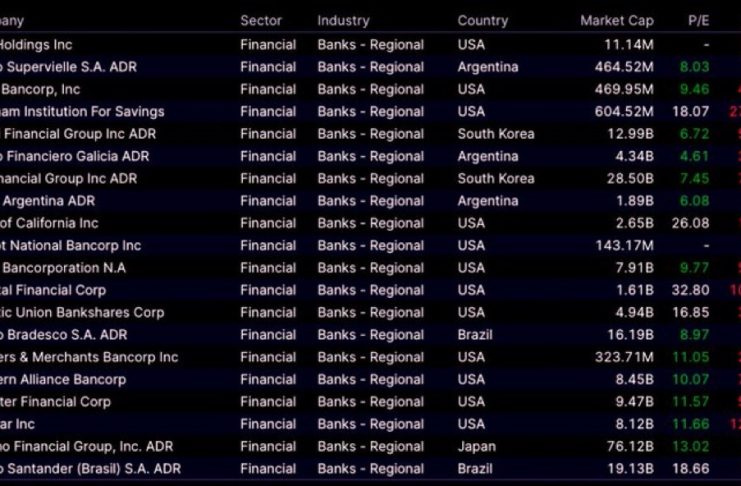
Task: Click the P/E column header
Action: (698, 20)
